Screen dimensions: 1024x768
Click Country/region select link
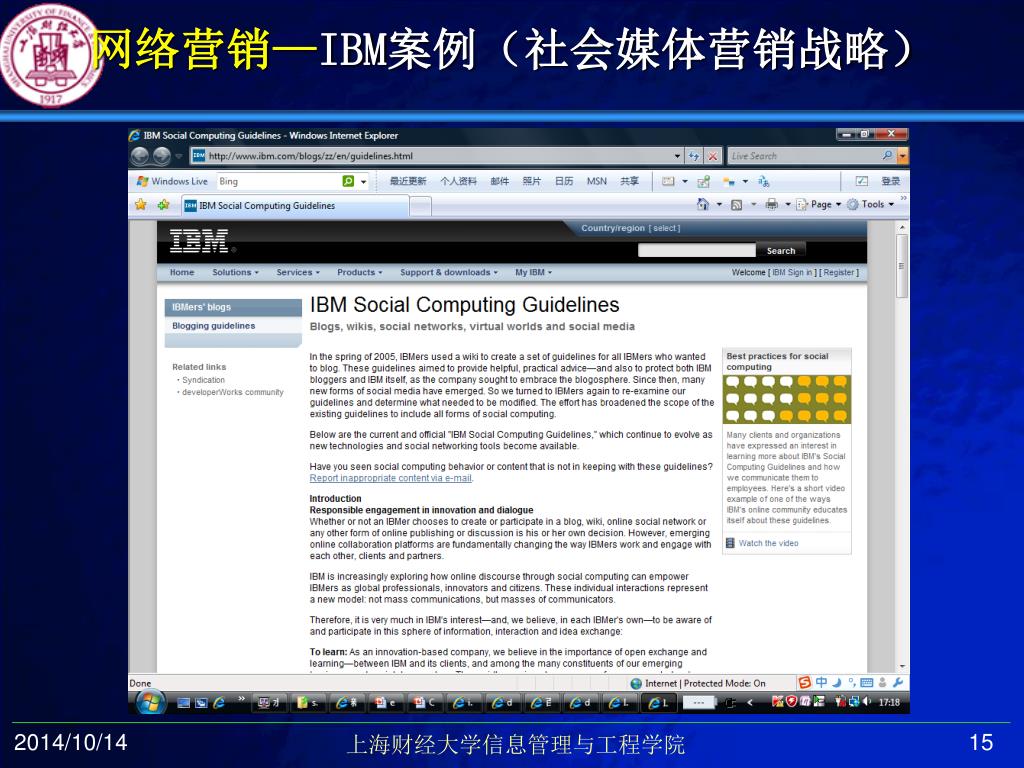click(665, 228)
